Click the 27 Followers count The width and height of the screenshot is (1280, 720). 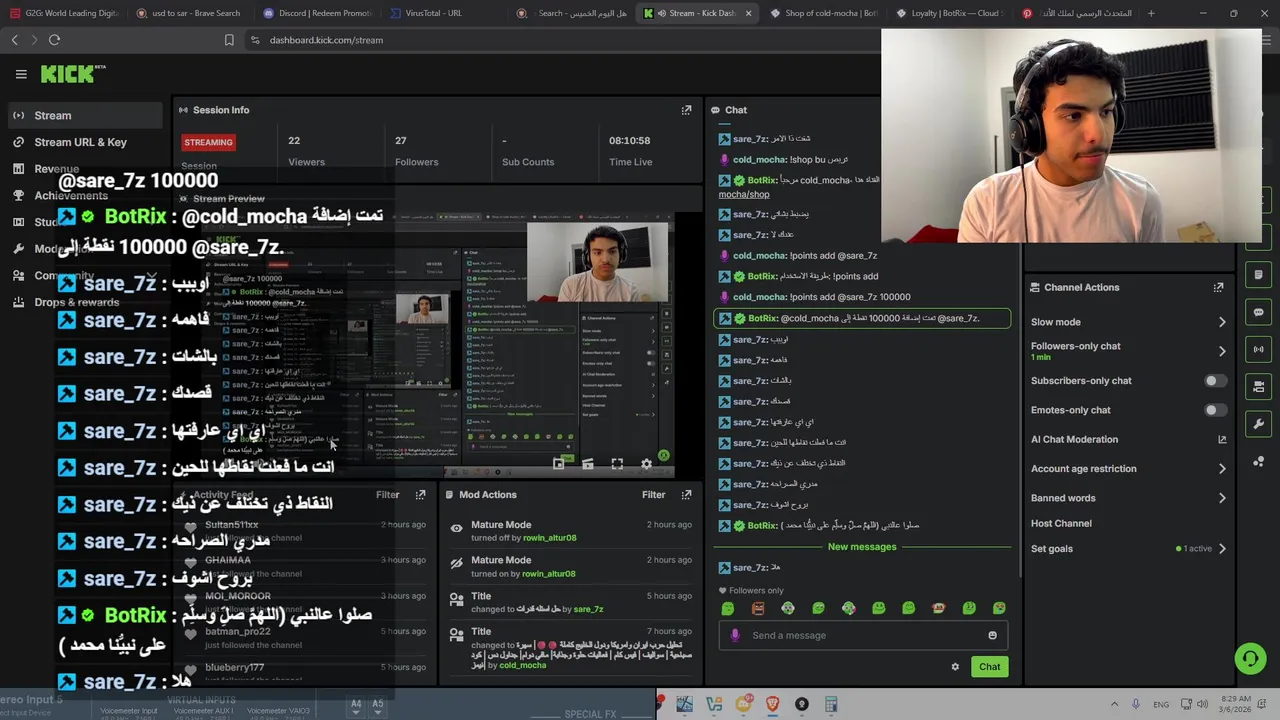[400, 141]
